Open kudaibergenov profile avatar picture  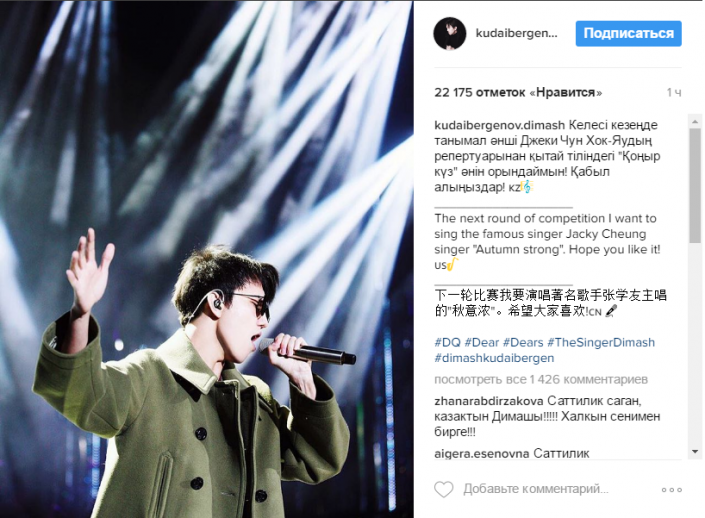[x=450, y=34]
